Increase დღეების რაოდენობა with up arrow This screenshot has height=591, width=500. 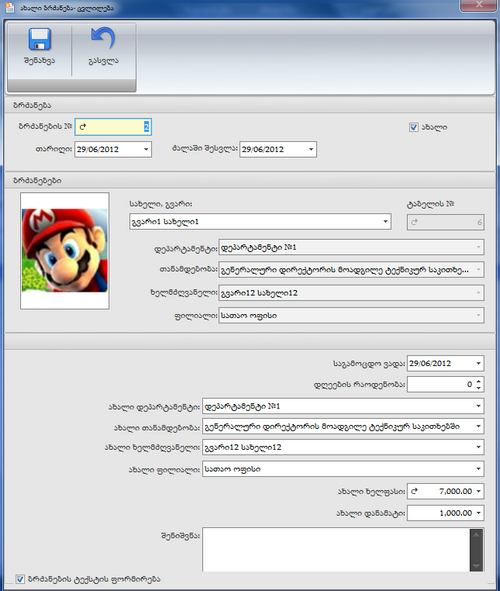click(479, 381)
